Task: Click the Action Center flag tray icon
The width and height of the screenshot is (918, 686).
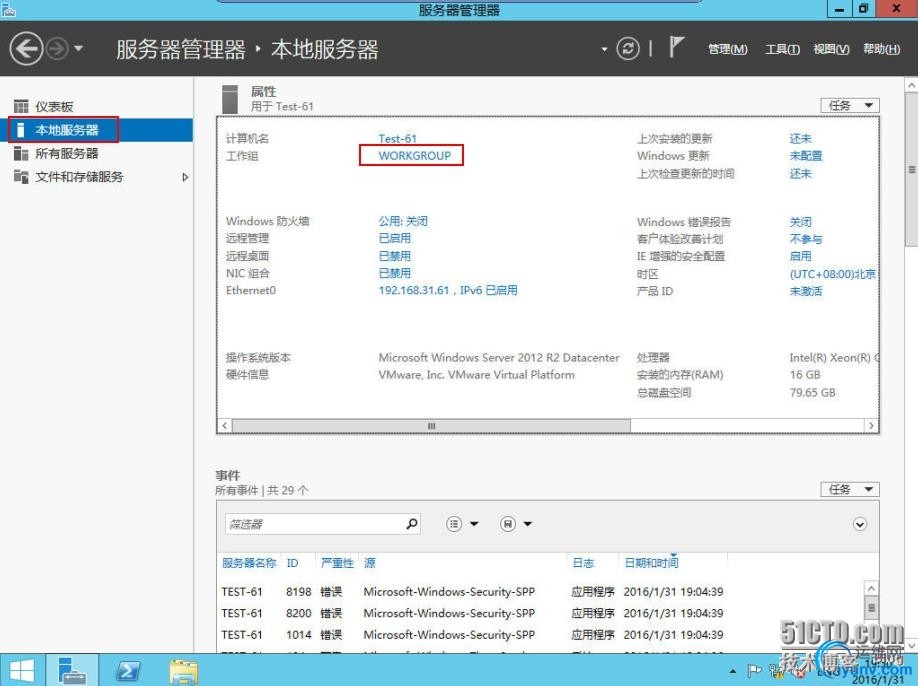Action: (x=755, y=671)
